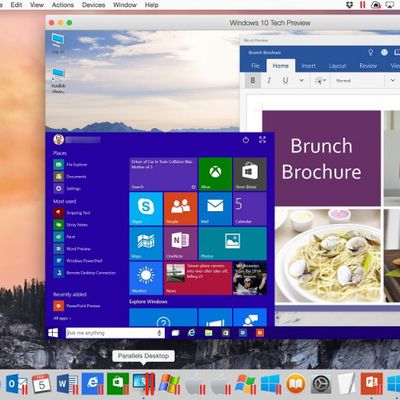Open File Explorer folder on Windows taskbar
Screen dimensions: 400x400
(x=209, y=333)
